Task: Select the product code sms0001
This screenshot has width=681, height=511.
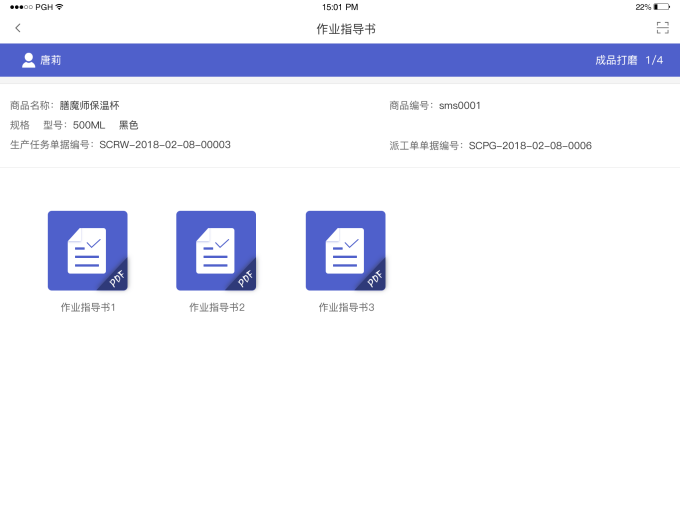Action: click(460, 105)
